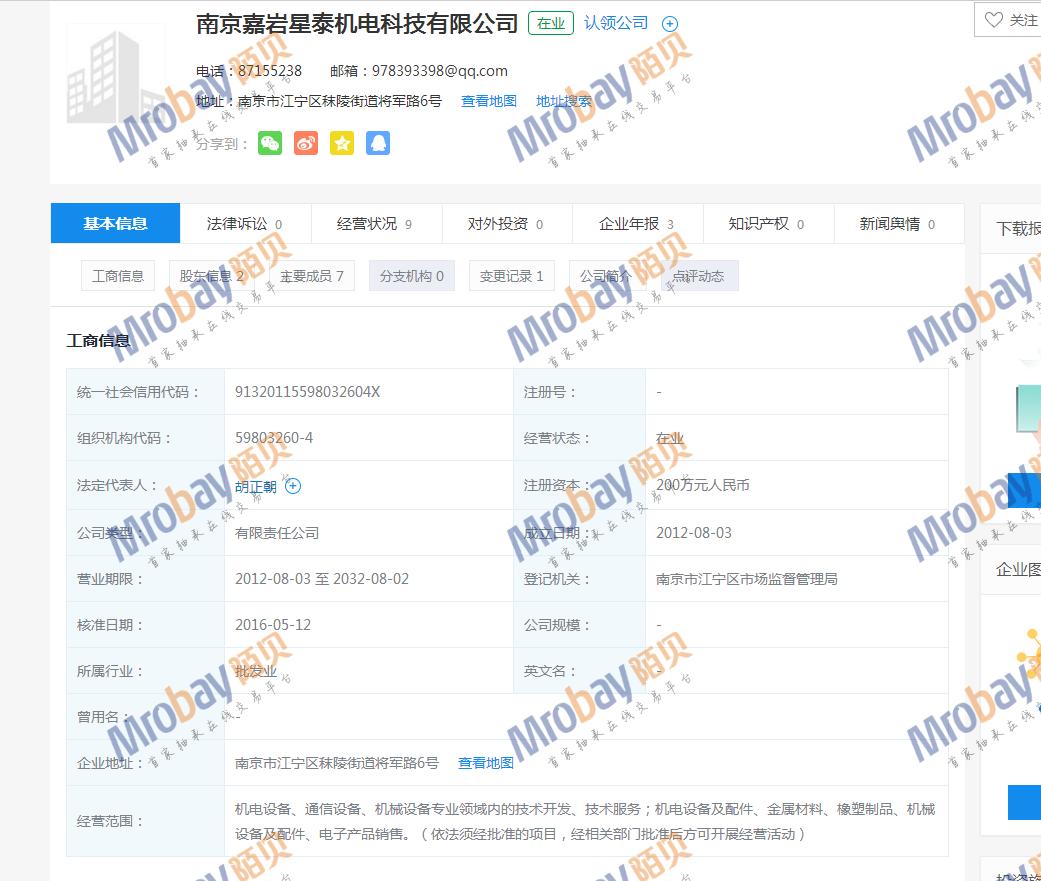Share to Qzone star icon
This screenshot has width=1041, height=881.
pyautogui.click(x=342, y=144)
